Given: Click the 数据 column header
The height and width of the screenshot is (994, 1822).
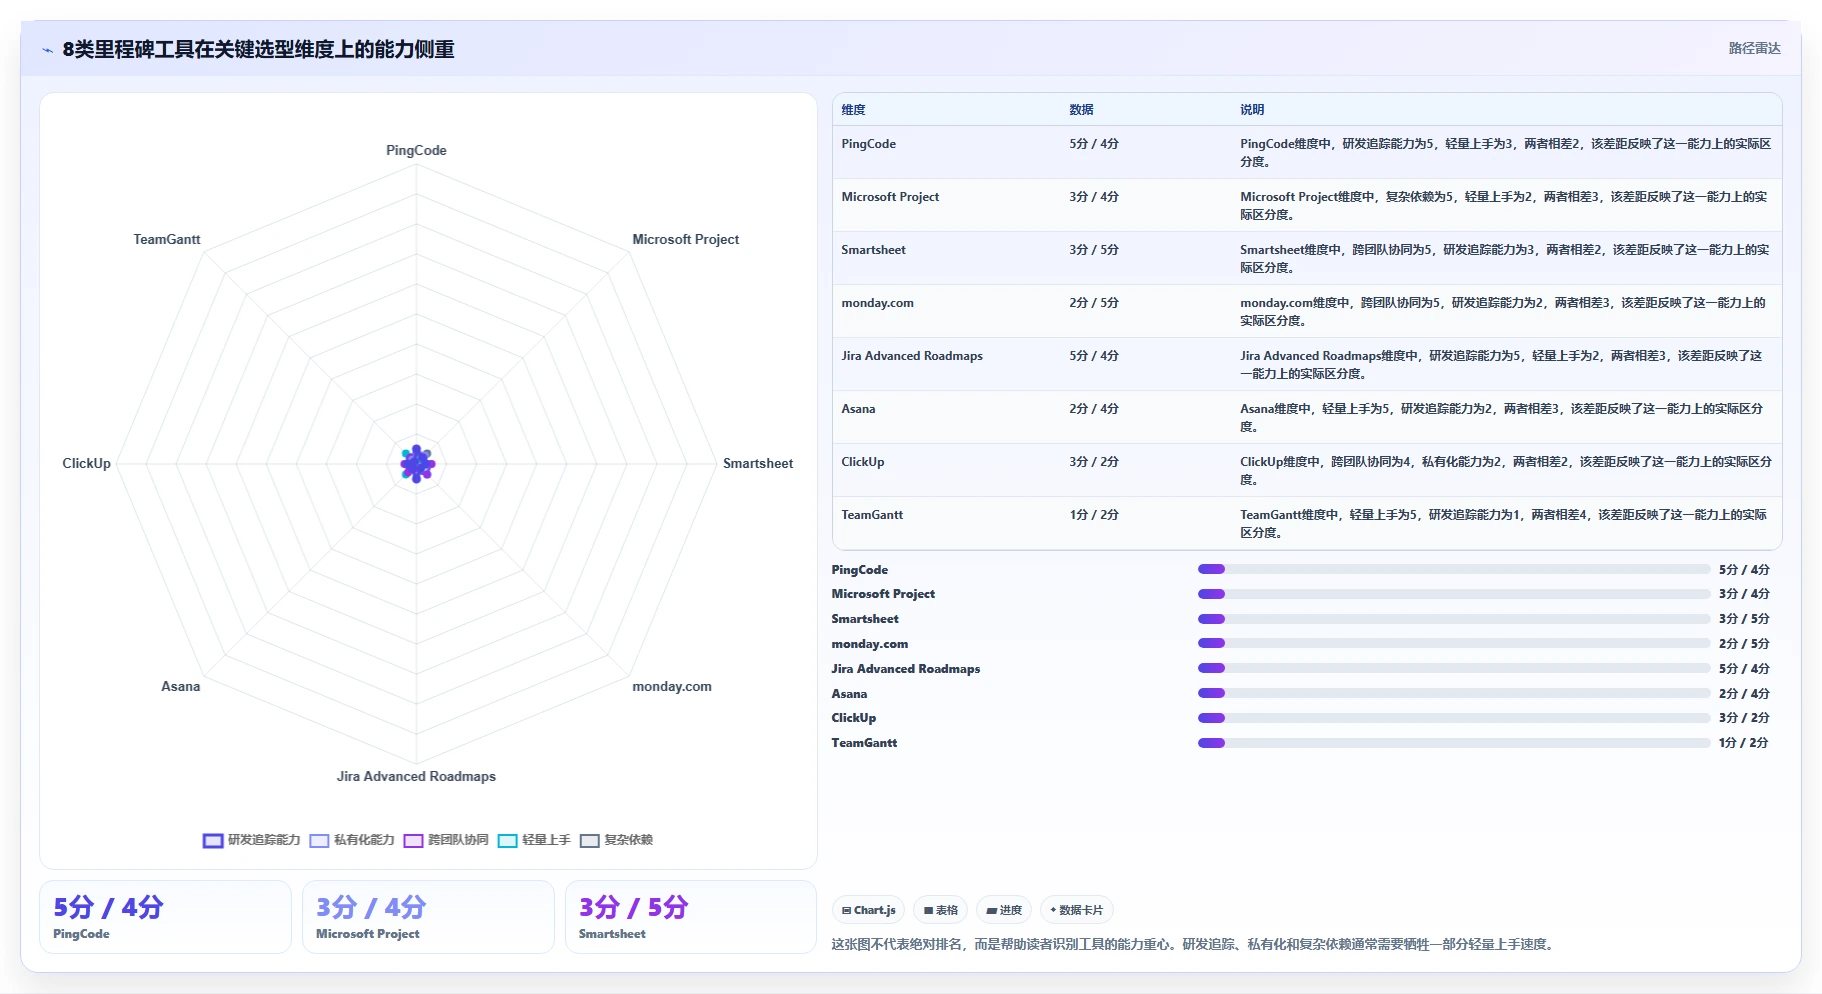Looking at the screenshot, I should pos(1081,110).
